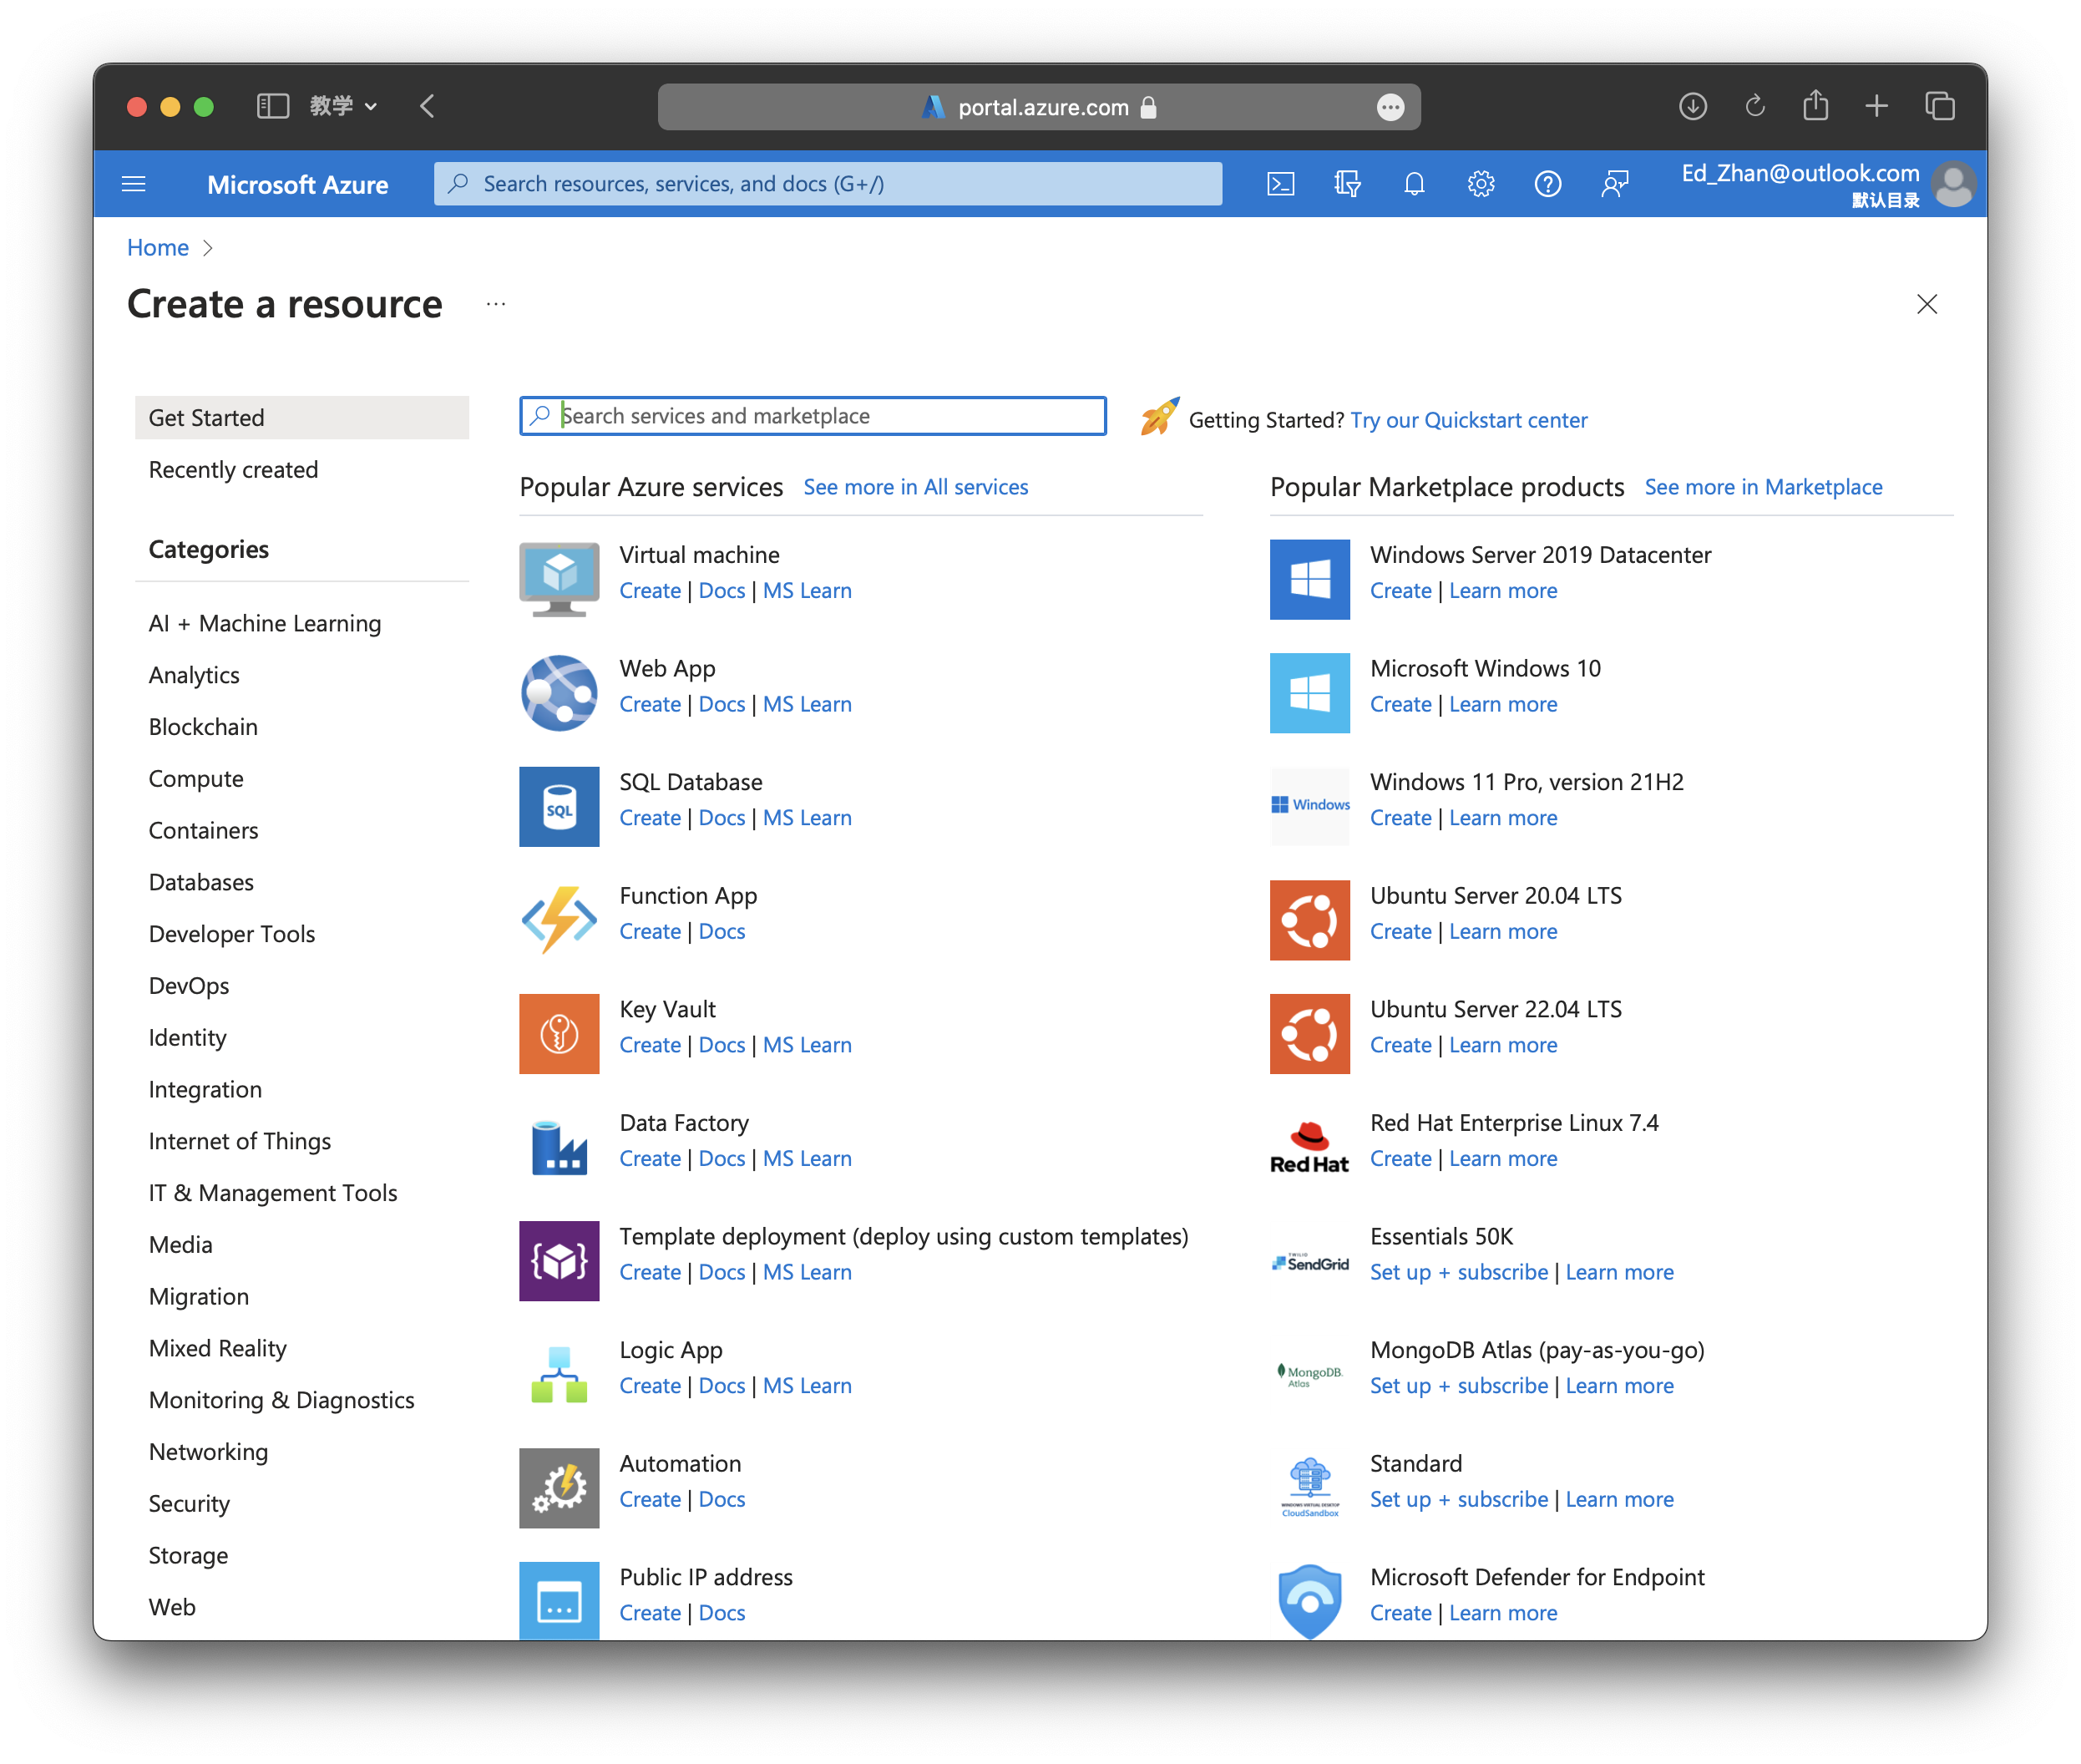Image resolution: width=2081 pixels, height=1764 pixels.
Task: Click the Help question mark icon
Action: [x=1547, y=184]
